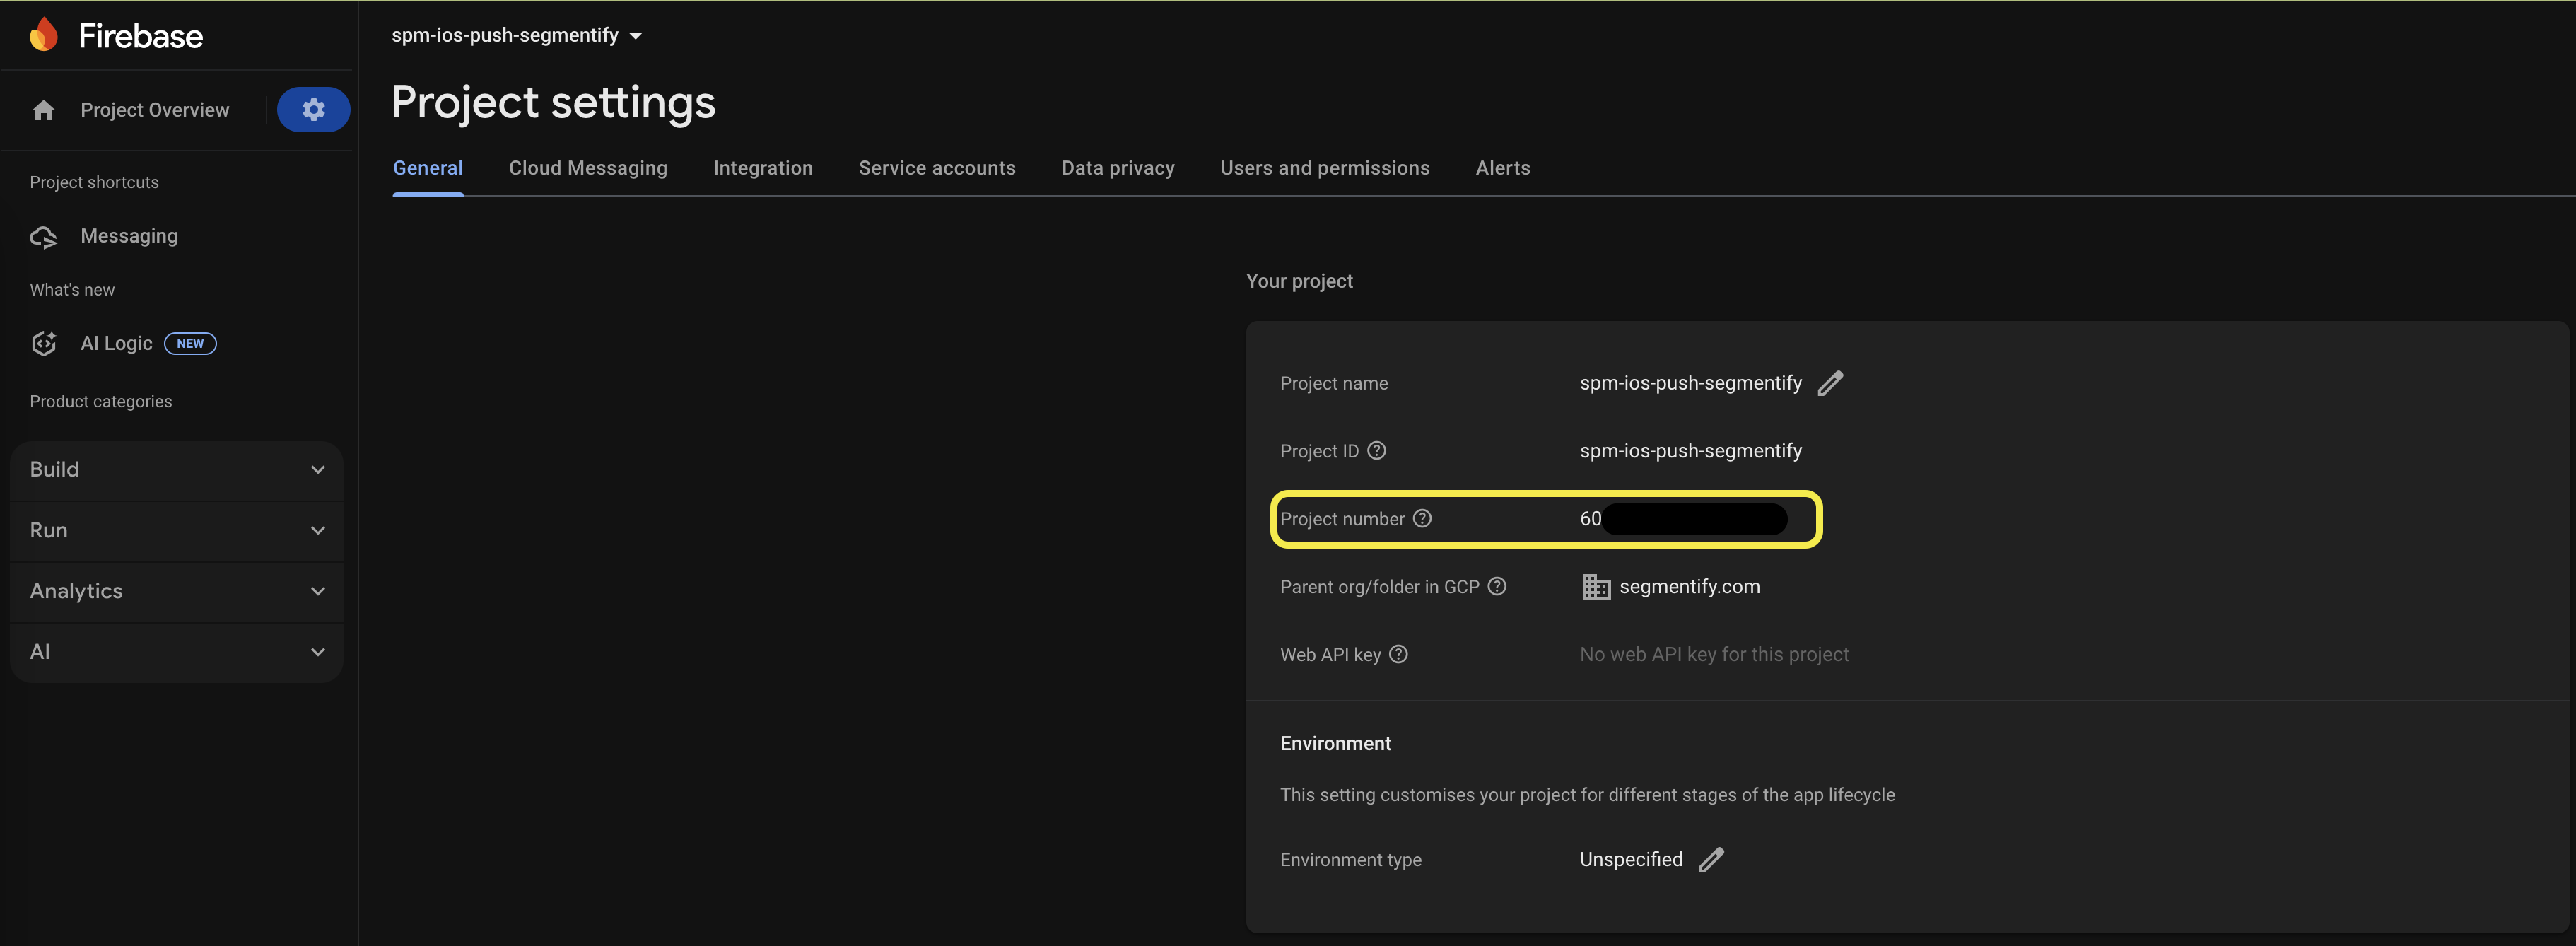2576x946 pixels.
Task: Go to Project Overview
Action: click(155, 110)
